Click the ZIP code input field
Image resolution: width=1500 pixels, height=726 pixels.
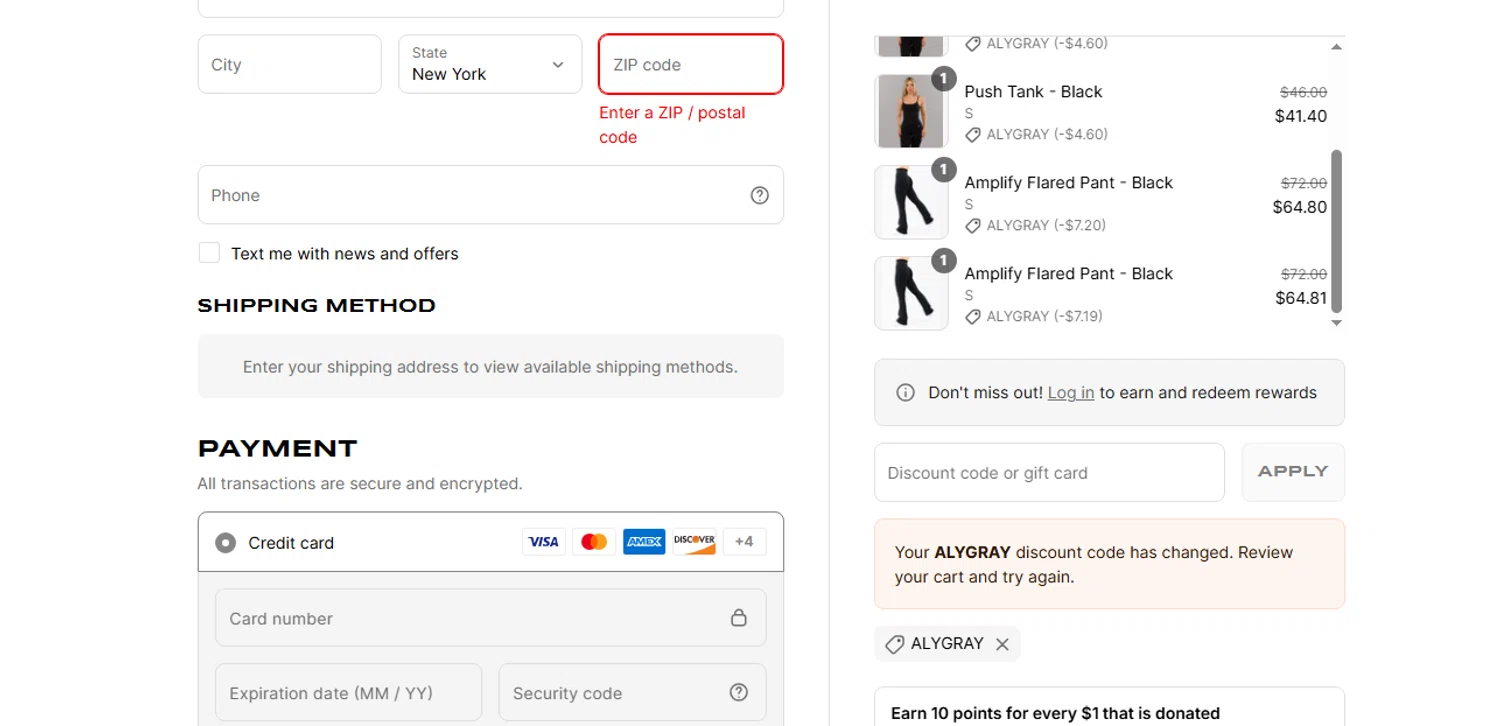691,64
